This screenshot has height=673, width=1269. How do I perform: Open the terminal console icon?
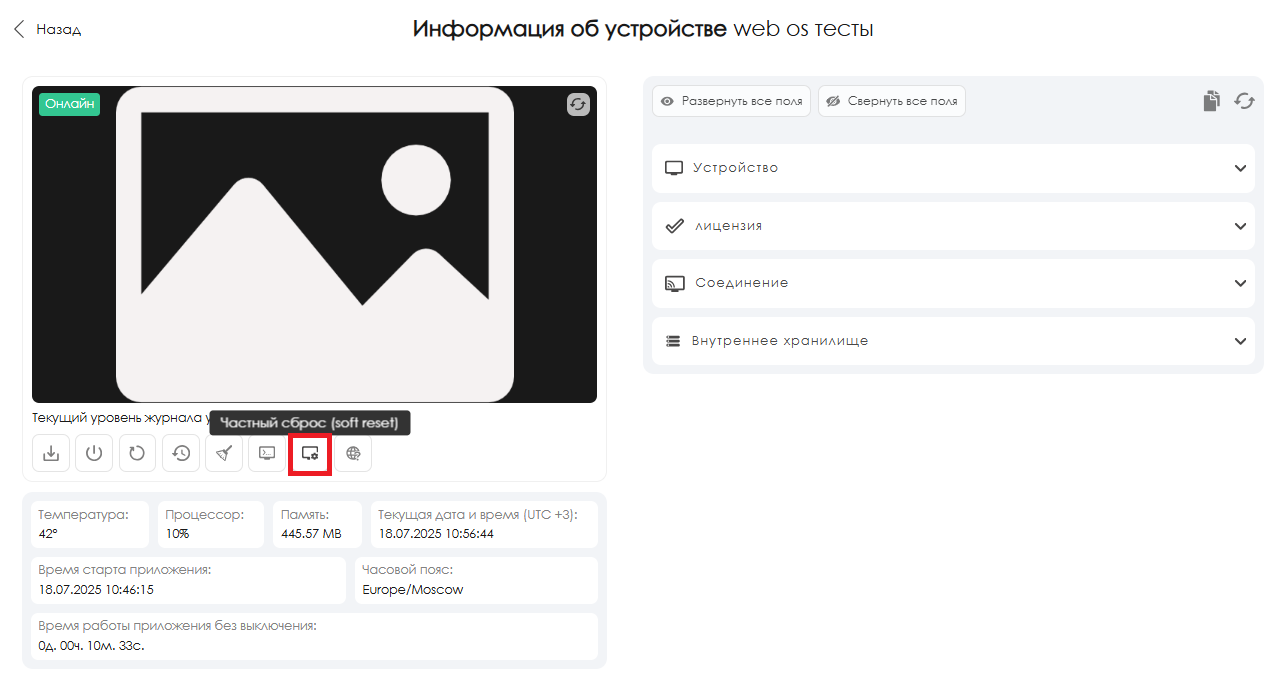point(267,453)
